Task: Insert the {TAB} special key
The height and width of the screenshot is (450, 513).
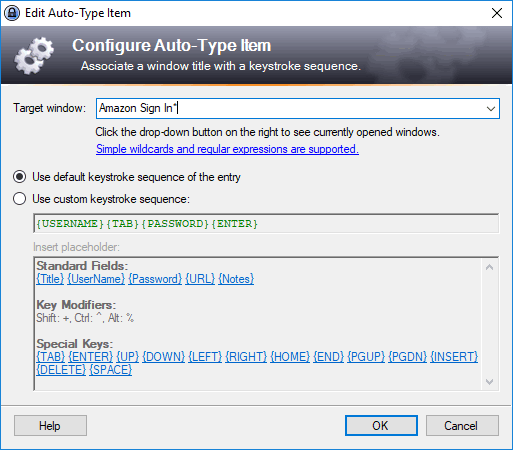Action: (50, 357)
